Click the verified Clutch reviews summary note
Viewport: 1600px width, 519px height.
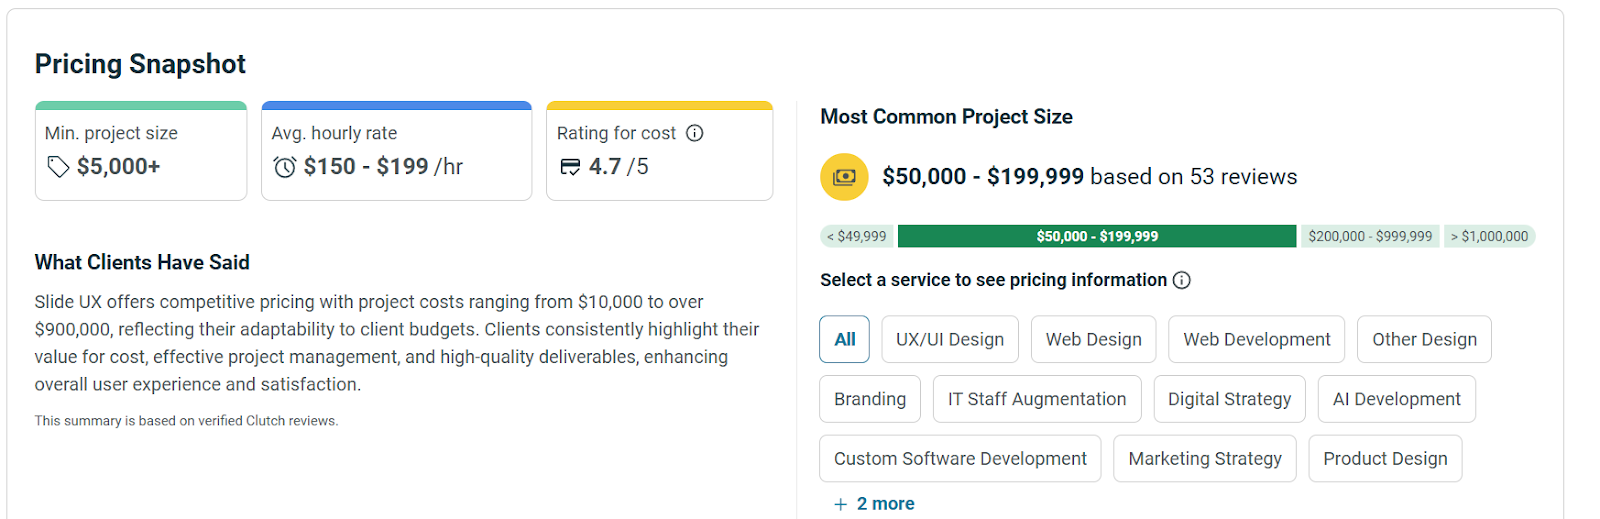pos(186,421)
